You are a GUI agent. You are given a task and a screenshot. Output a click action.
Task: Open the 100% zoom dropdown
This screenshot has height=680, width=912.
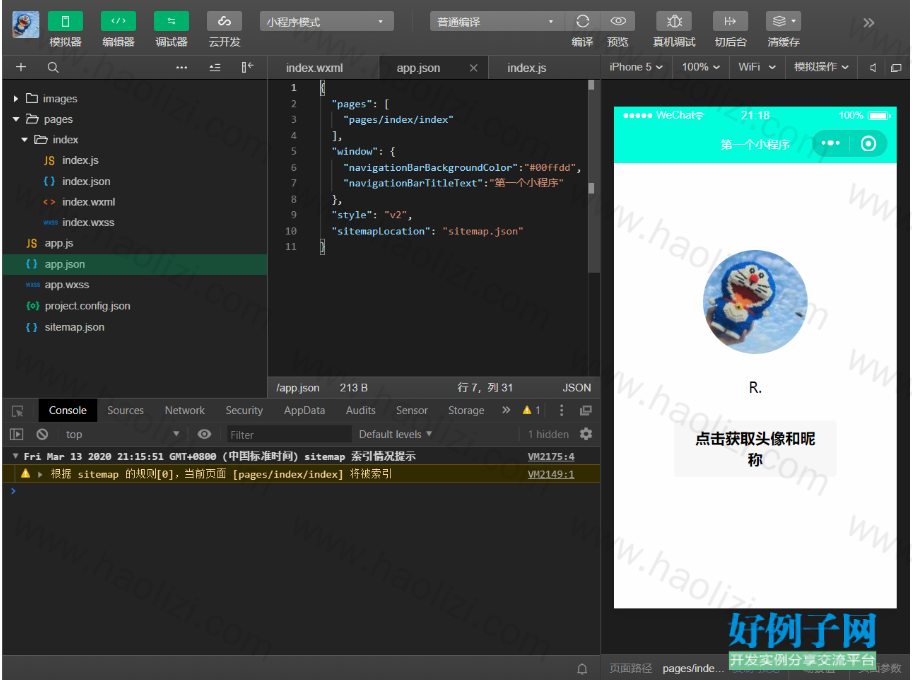coord(700,67)
